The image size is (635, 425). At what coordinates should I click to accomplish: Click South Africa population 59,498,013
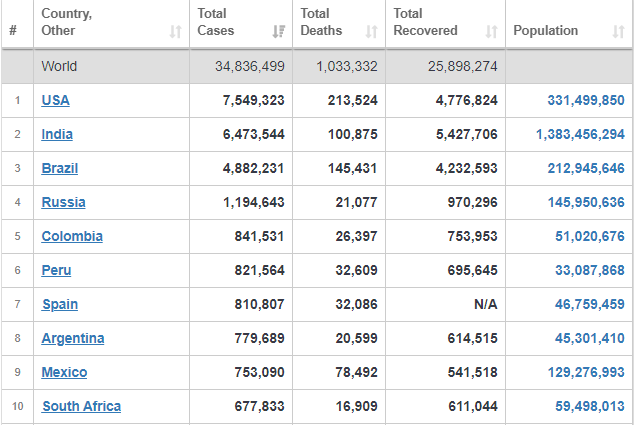[590, 406]
